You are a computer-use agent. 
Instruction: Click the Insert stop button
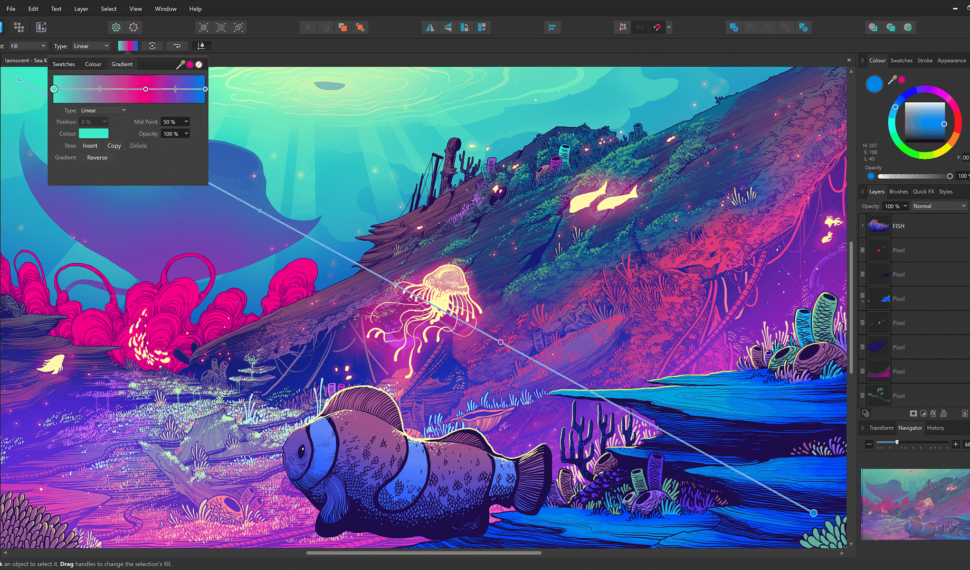pos(90,146)
